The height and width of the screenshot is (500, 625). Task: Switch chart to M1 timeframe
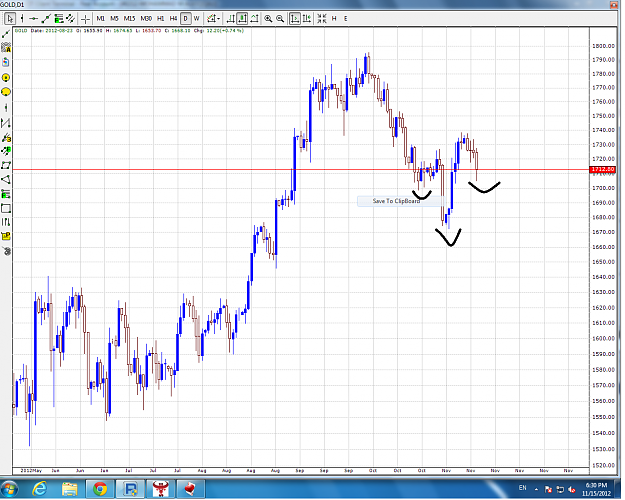pos(100,19)
